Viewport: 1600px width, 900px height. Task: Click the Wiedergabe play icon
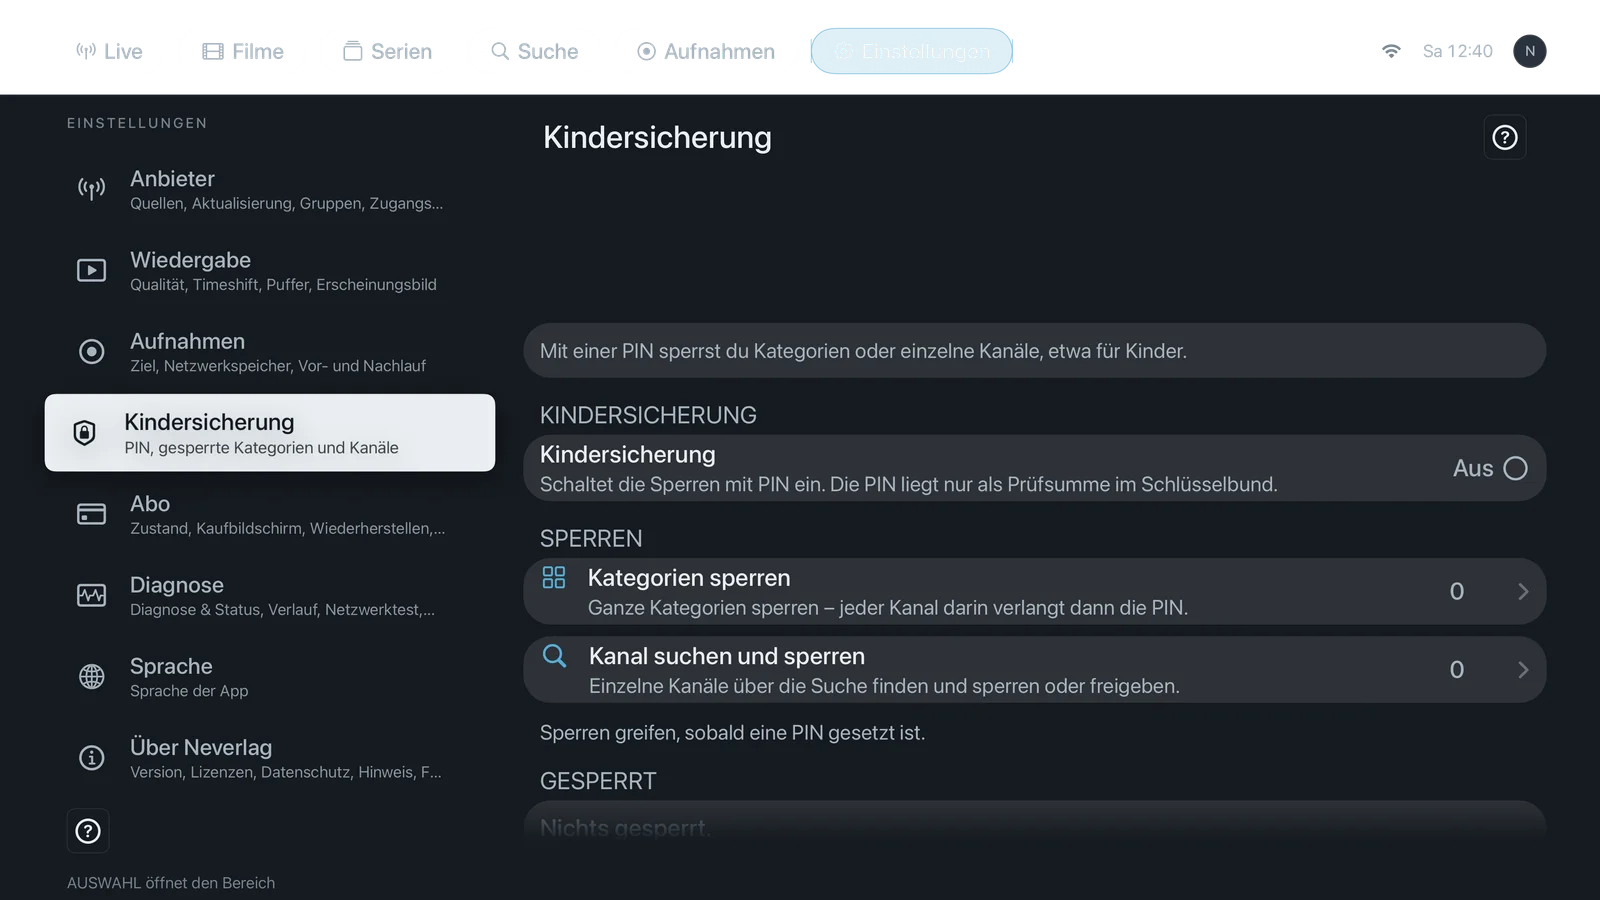click(x=91, y=270)
